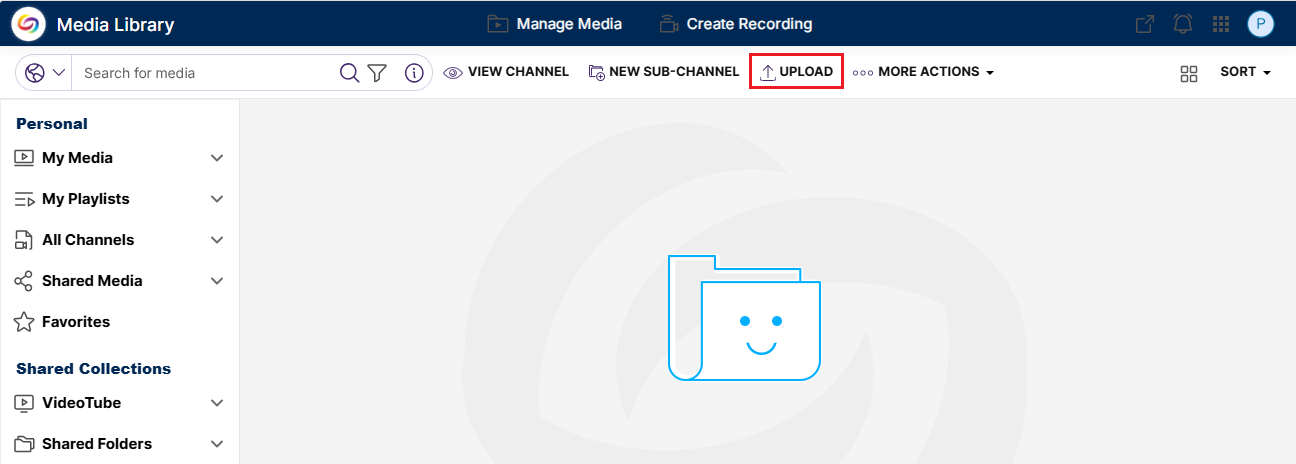Screen dimensions: 1296x464
Task: Select VideoTube collection
Action: [82, 403]
